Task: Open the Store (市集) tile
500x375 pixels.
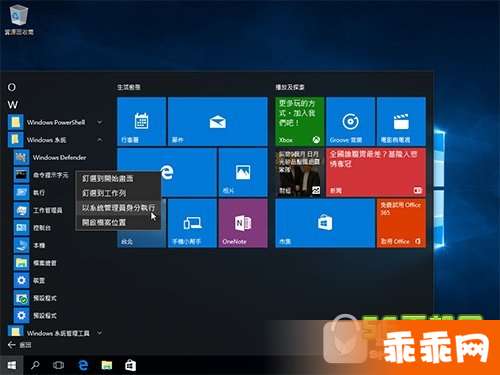Action: click(x=325, y=223)
